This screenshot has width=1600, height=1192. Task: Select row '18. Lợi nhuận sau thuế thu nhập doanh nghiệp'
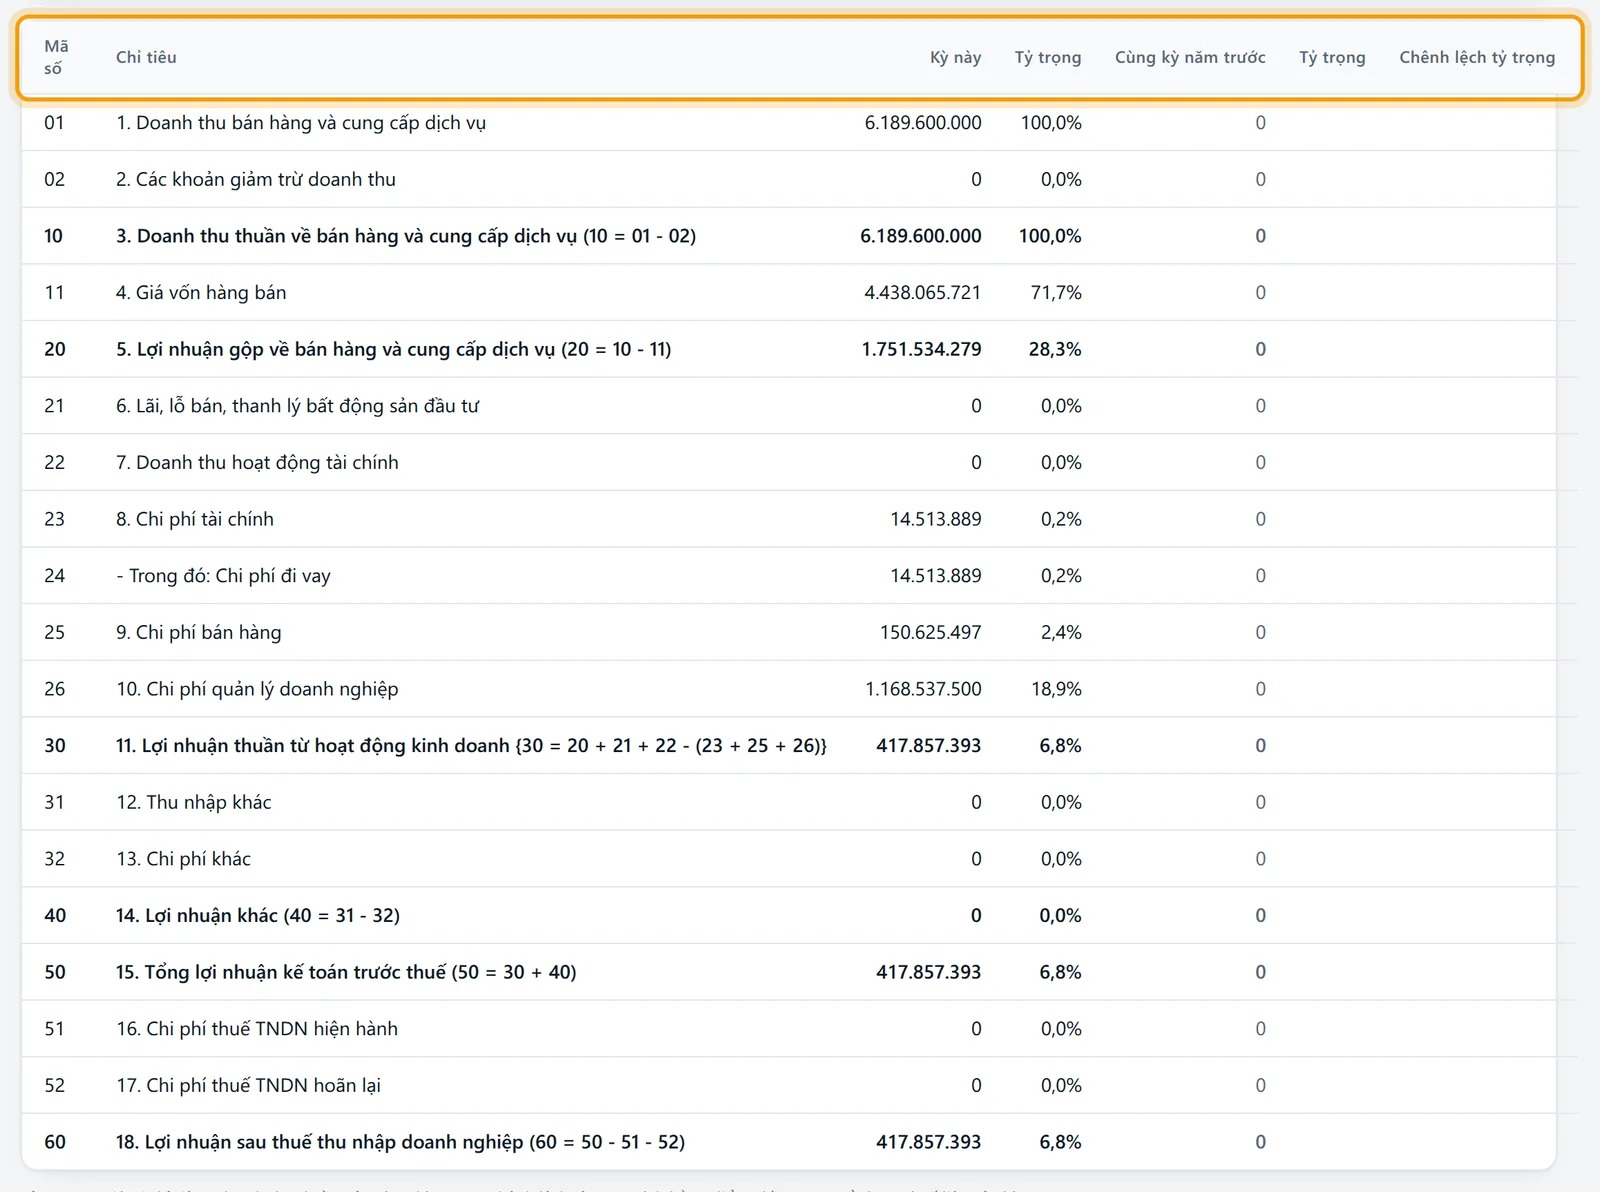789,1141
